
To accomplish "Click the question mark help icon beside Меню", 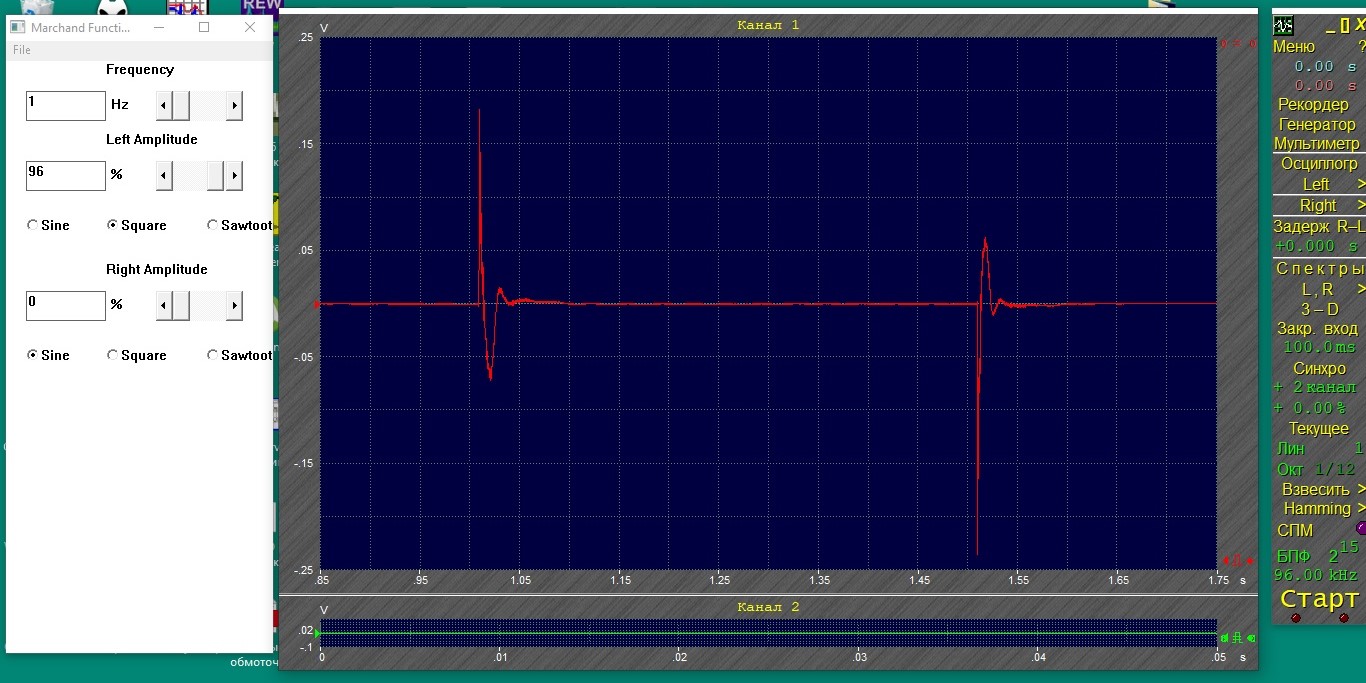I will coord(1361,46).
